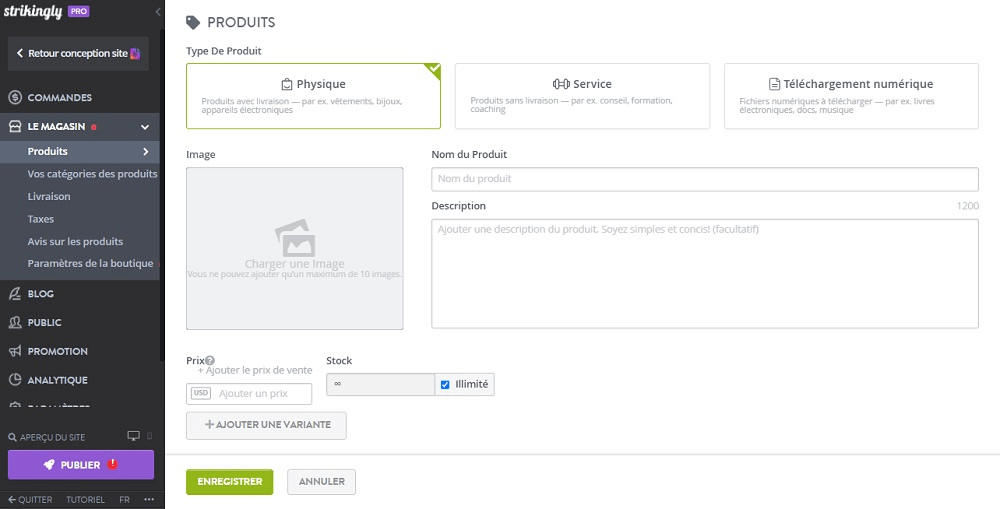
Task: Open the FR language selector
Action: [124, 499]
